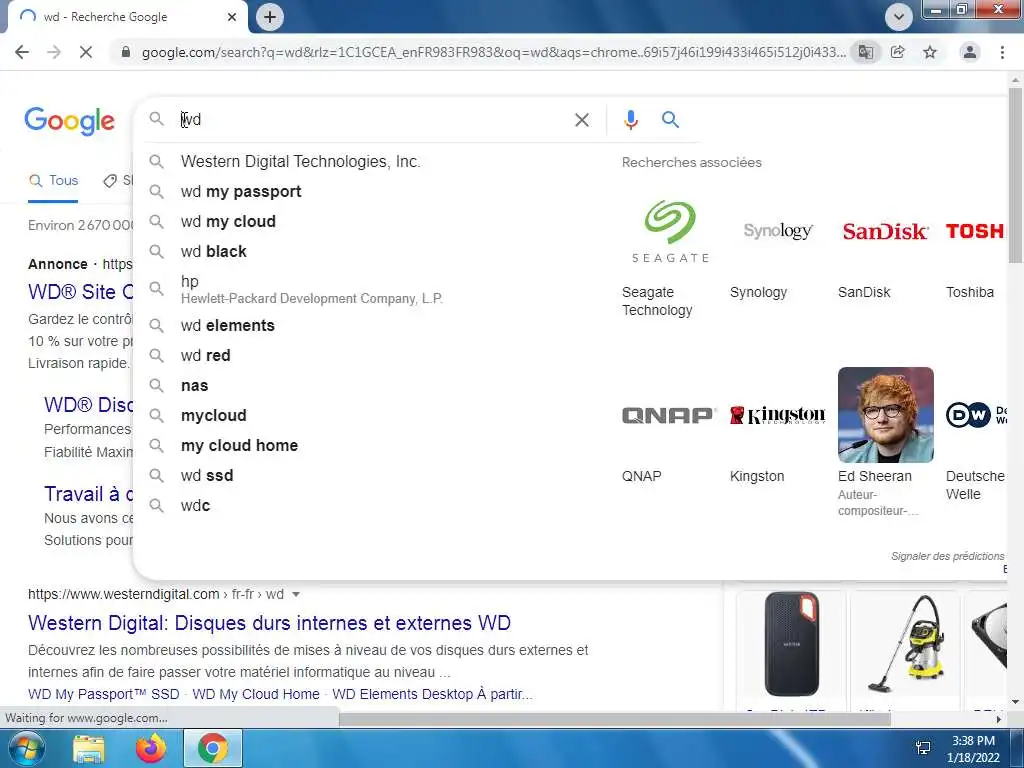1024x768 pixels.
Task: Click the vacuum cleaner product image
Action: click(905, 645)
